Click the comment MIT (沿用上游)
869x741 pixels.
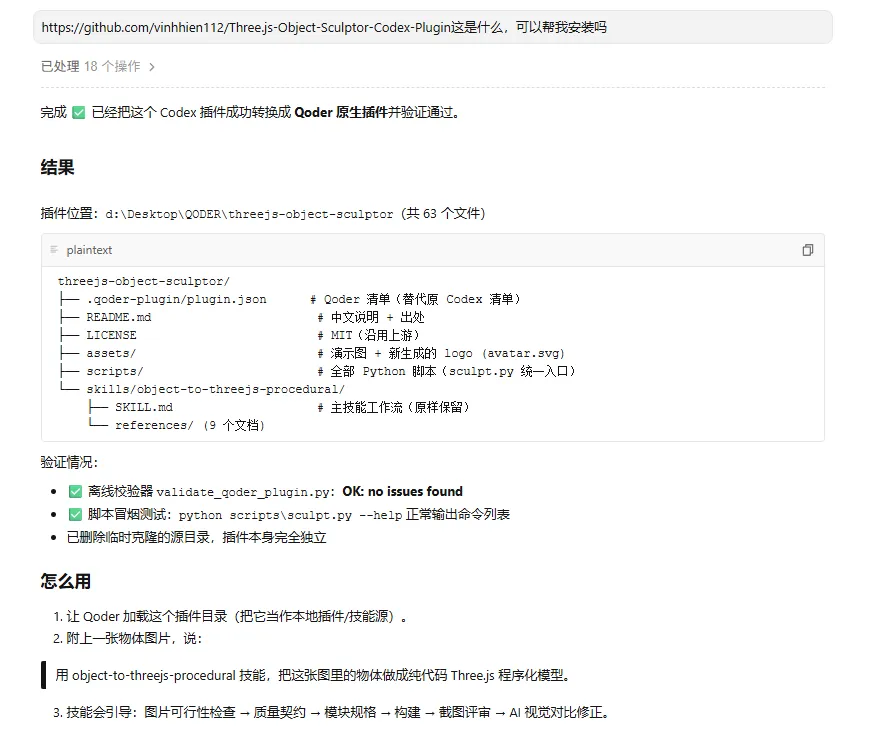(369, 335)
